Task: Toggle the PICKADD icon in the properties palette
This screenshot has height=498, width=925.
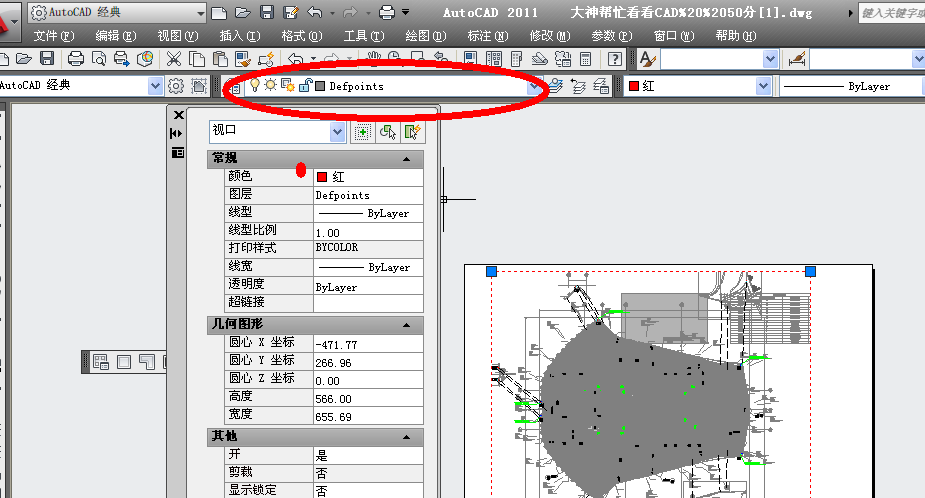Action: tap(362, 132)
